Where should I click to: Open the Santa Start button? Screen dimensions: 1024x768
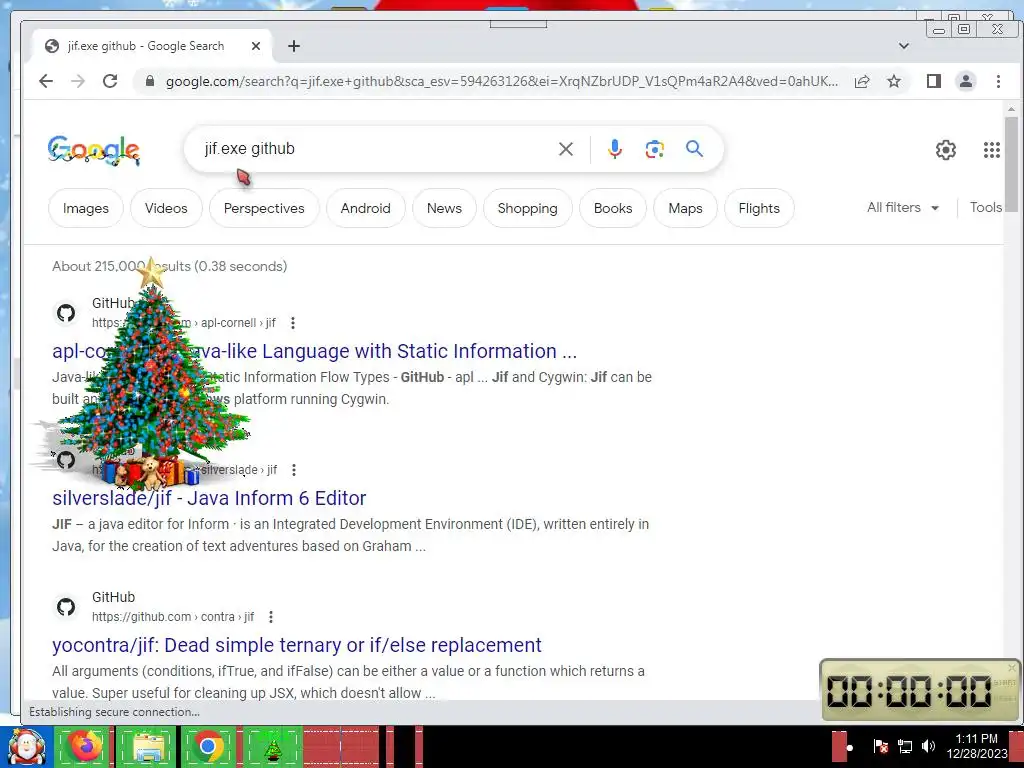[26, 747]
